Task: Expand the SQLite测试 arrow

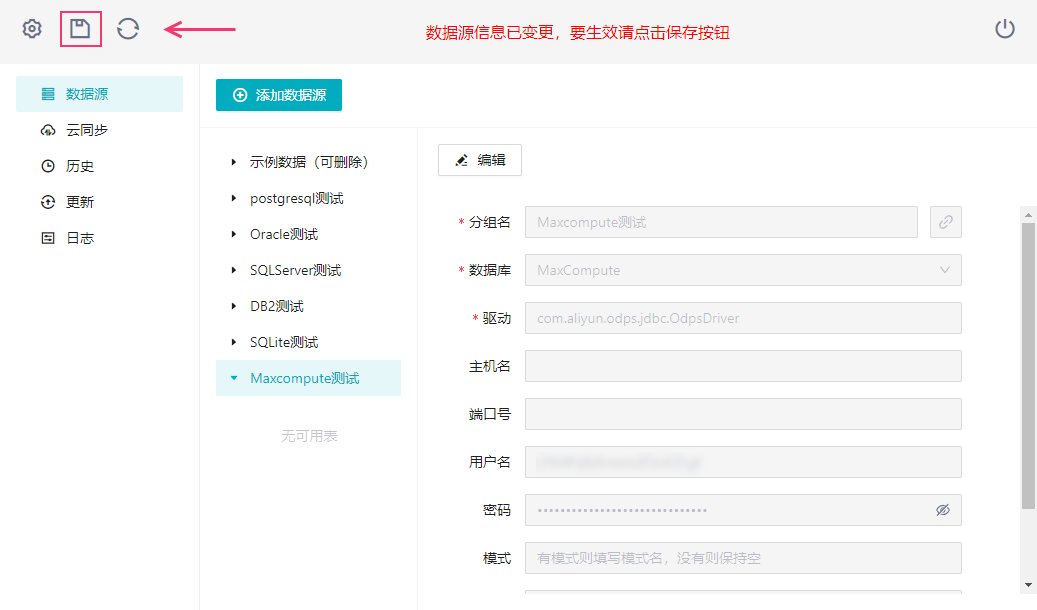Action: pos(233,342)
